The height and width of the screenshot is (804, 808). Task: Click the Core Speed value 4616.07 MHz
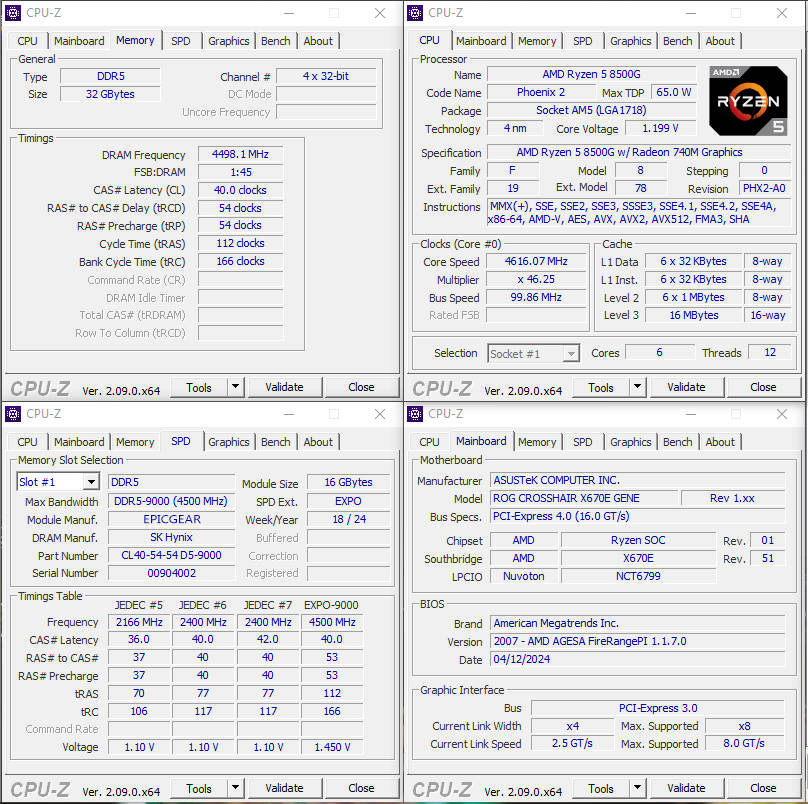click(x=536, y=261)
